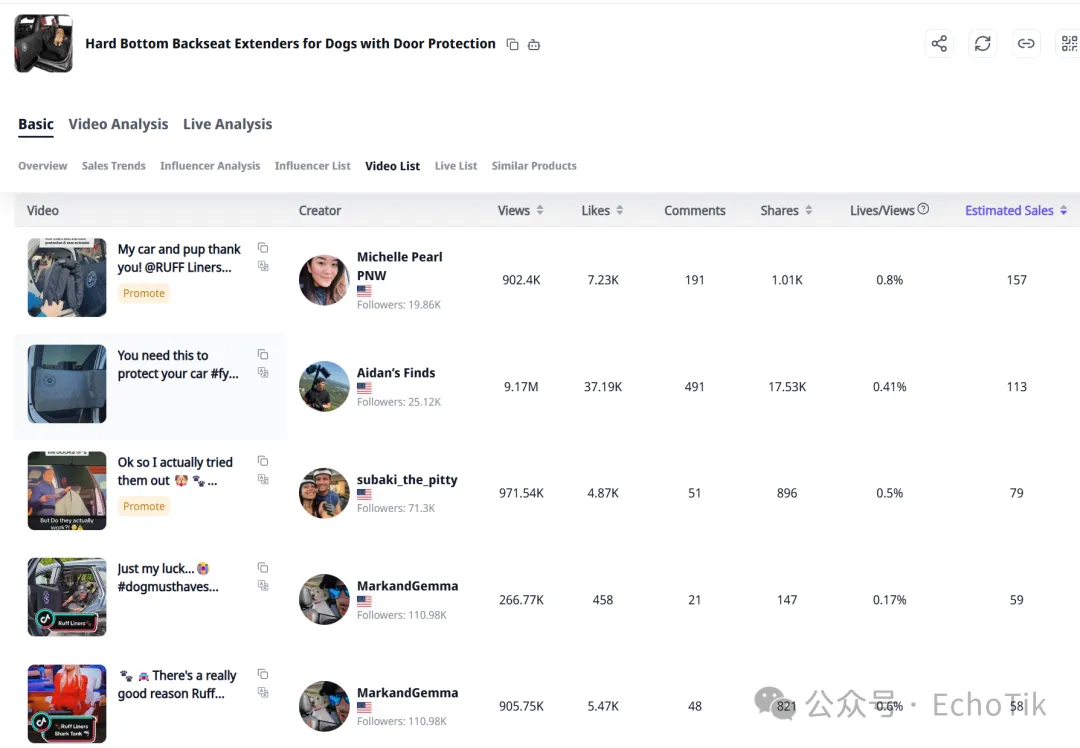Image resolution: width=1080 pixels, height=748 pixels.
Task: Open video 'You need this to protect your car'
Action: [178, 364]
